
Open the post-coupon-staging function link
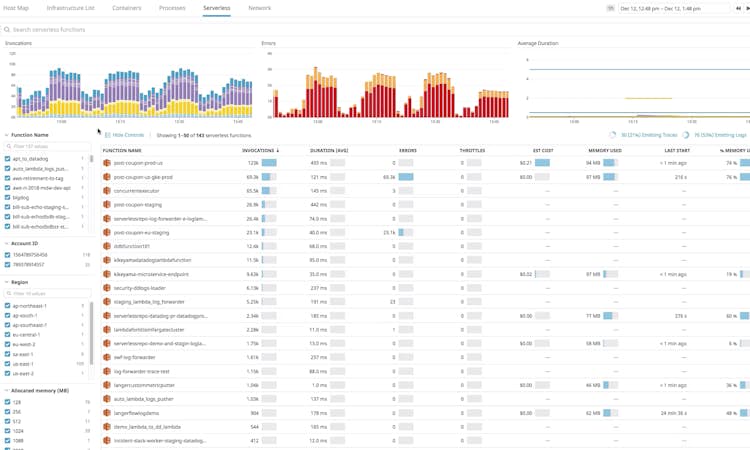pos(138,204)
